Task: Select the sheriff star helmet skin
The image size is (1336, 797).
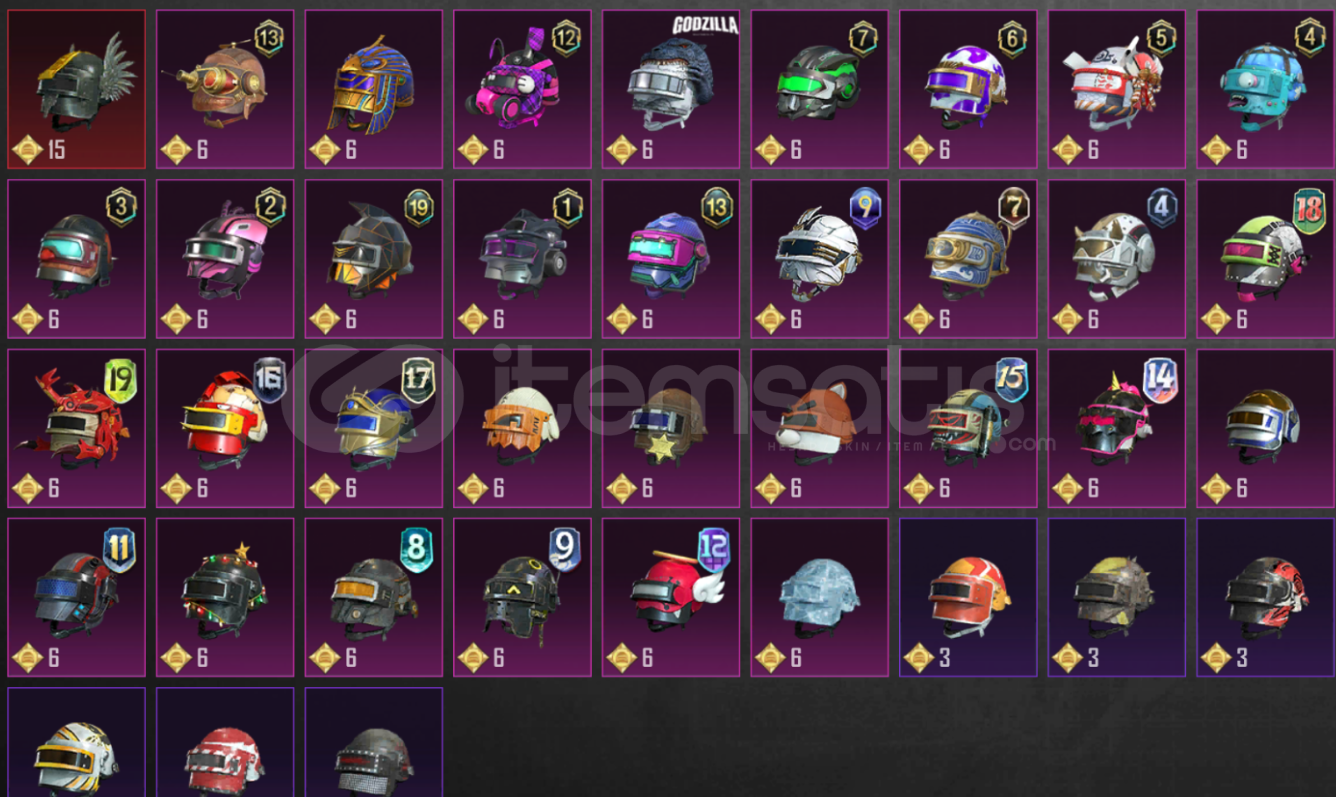Action: click(671, 428)
